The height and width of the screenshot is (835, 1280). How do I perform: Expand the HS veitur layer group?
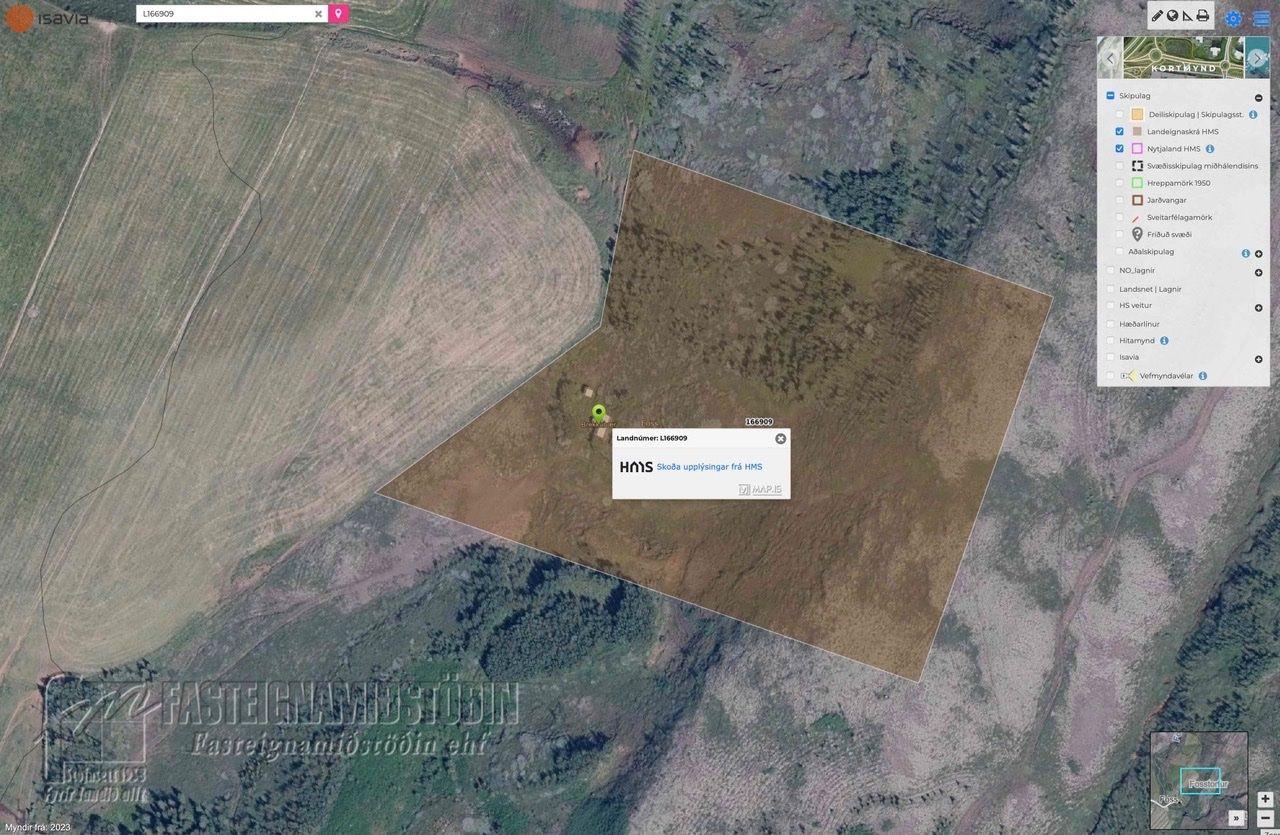1258,308
